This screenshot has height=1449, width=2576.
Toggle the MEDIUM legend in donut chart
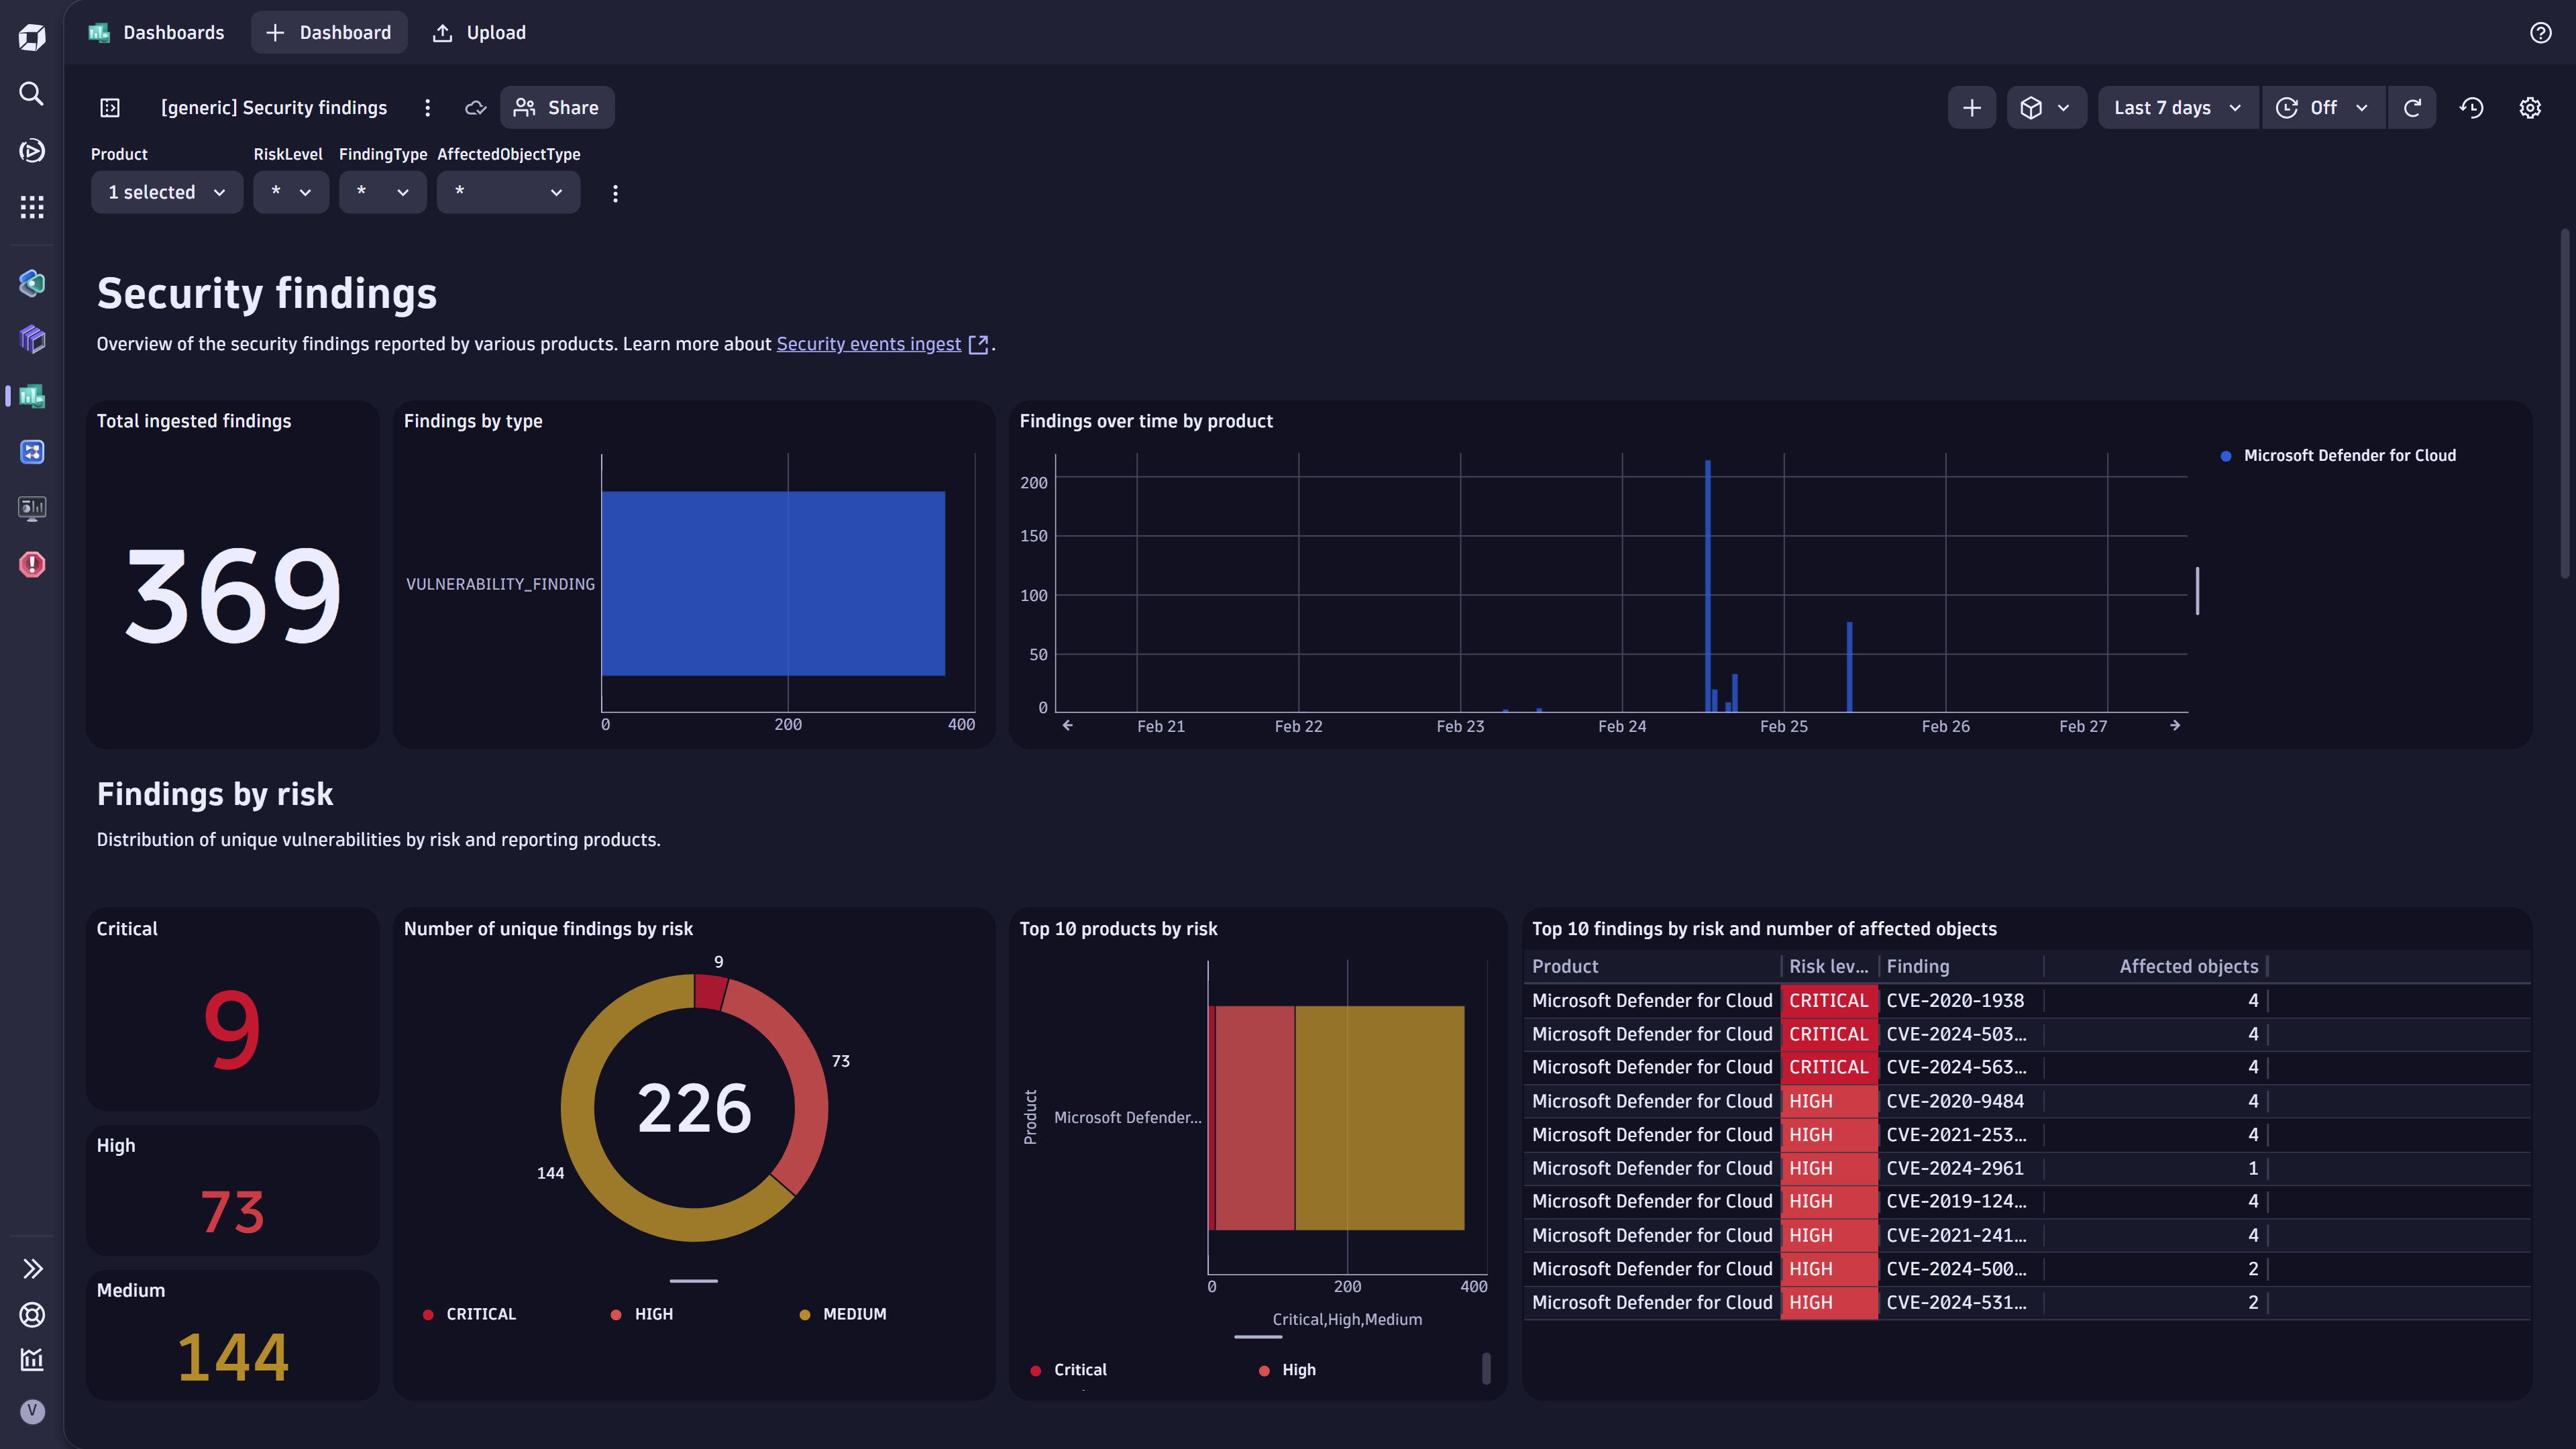tap(843, 1315)
